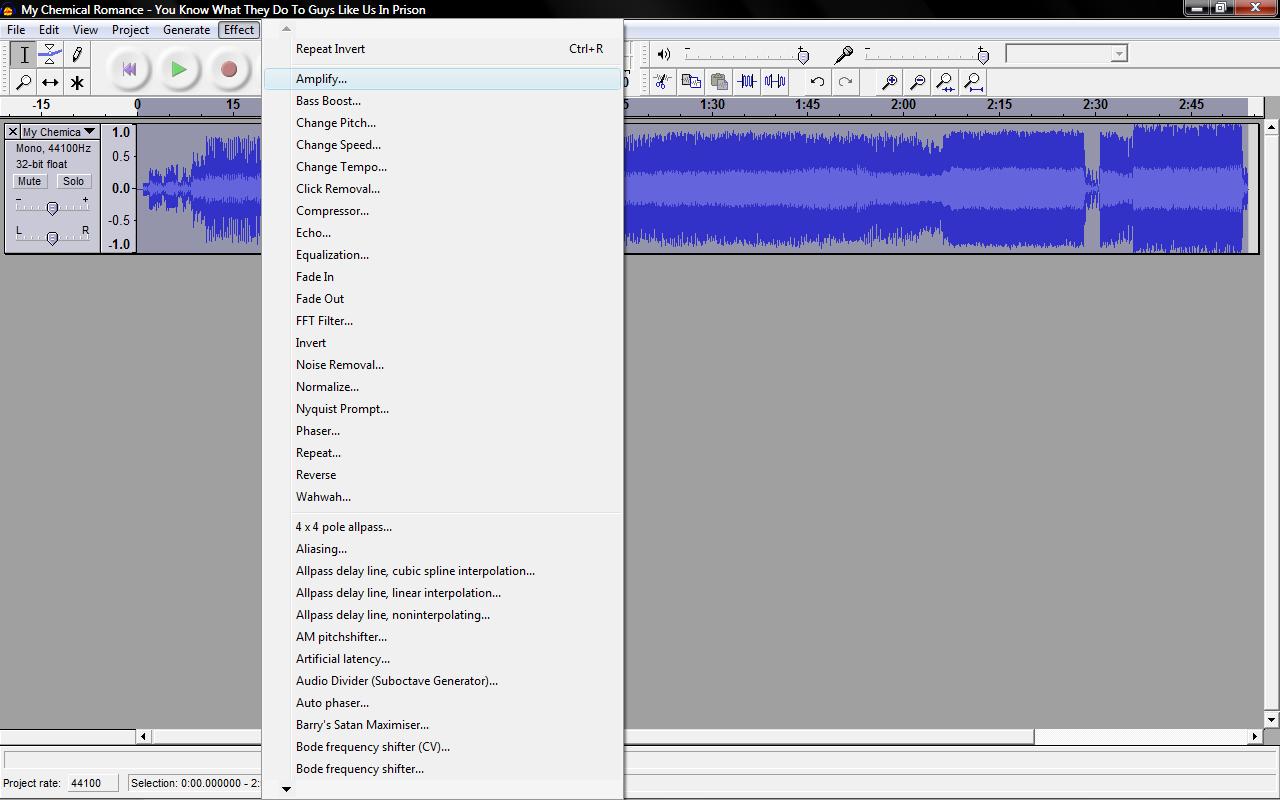Click horizontal scrollbar right arrow
Image resolution: width=1280 pixels, height=800 pixels.
[x=1255, y=737]
